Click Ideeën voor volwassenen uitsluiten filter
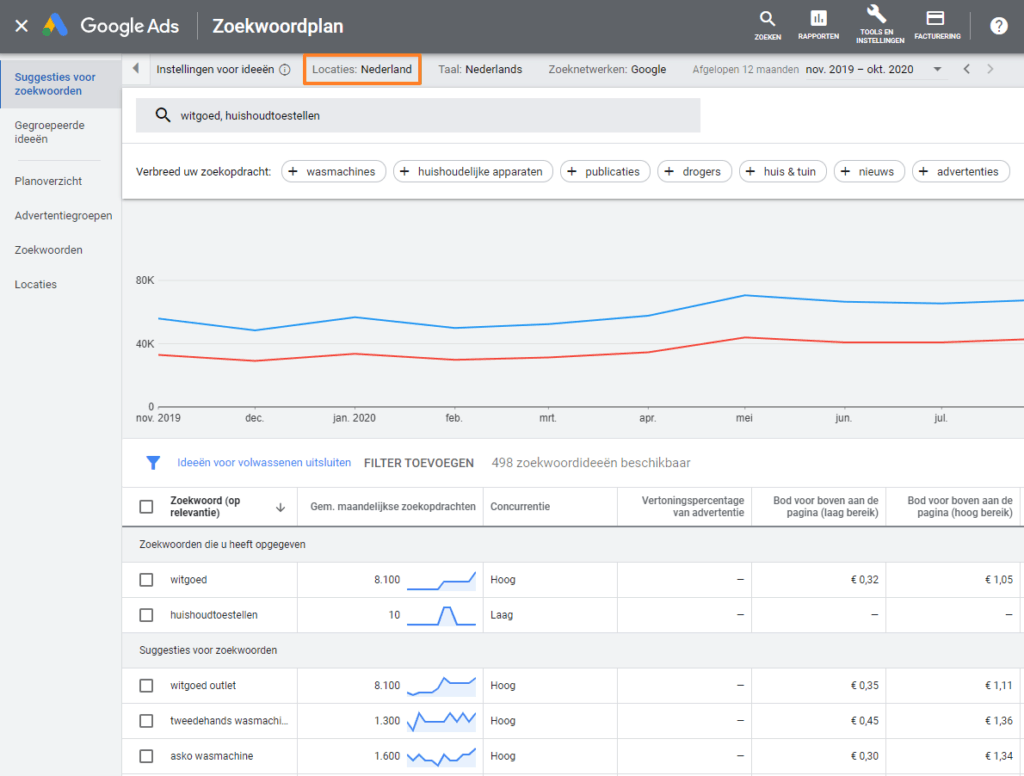The width and height of the screenshot is (1024, 776). click(x=264, y=462)
